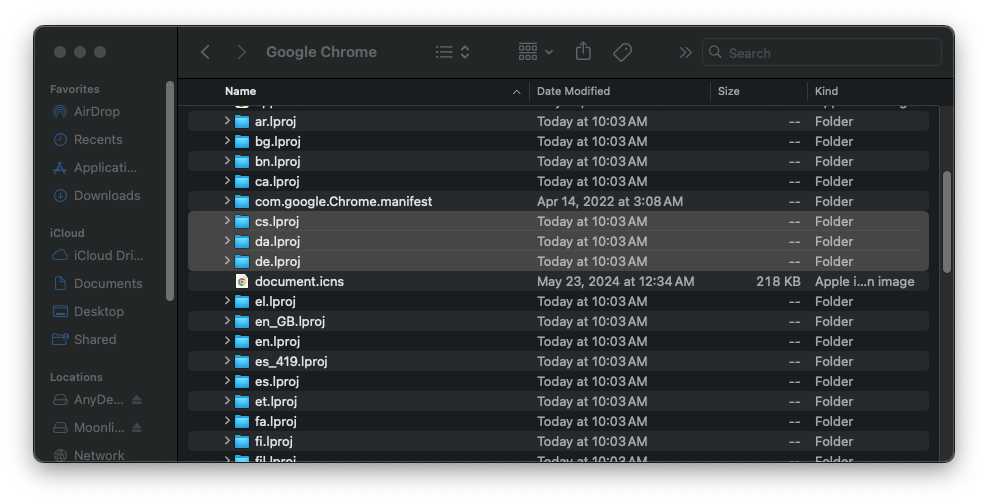Sort by the Kind column header
The height and width of the screenshot is (504, 988).
826,91
